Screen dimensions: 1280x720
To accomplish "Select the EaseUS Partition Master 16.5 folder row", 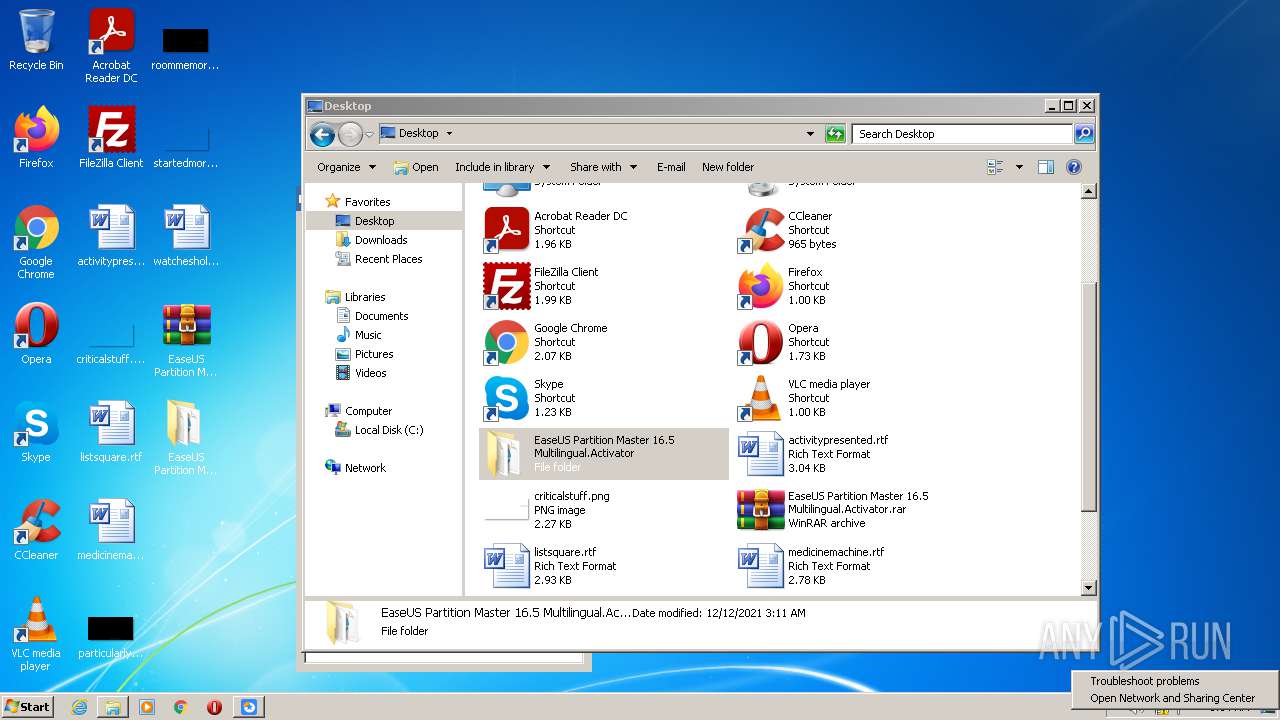I will (604, 454).
